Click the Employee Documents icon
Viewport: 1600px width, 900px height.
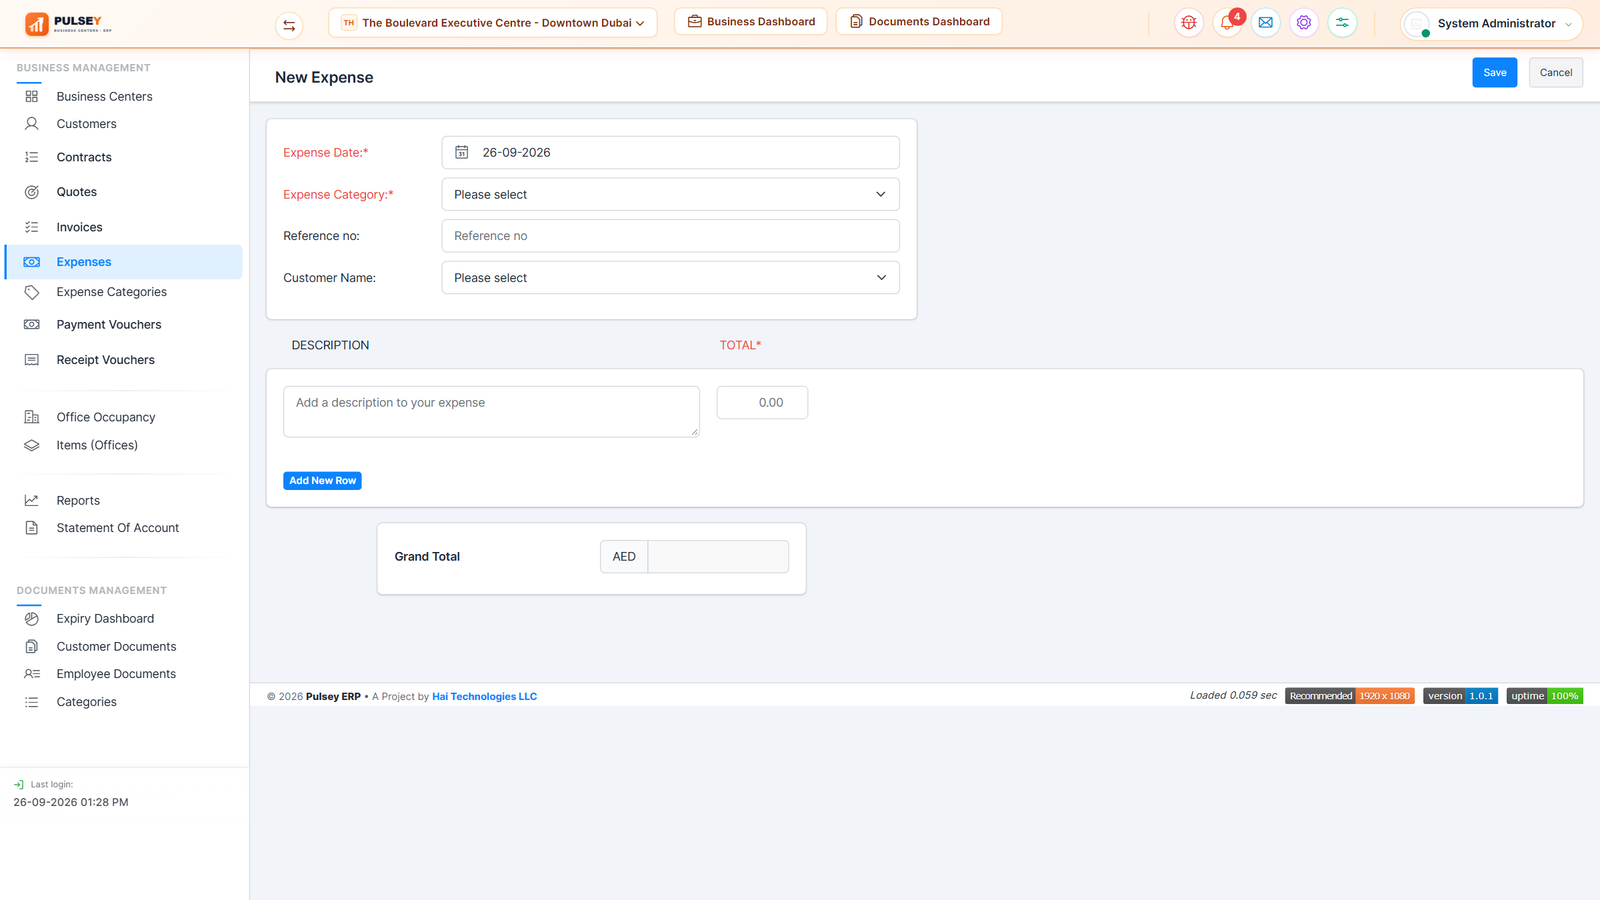coord(32,674)
